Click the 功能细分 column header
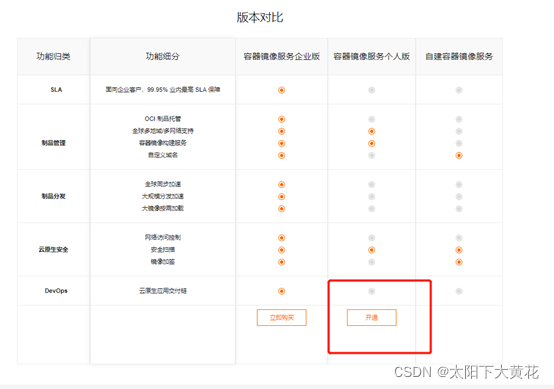 tap(163, 56)
